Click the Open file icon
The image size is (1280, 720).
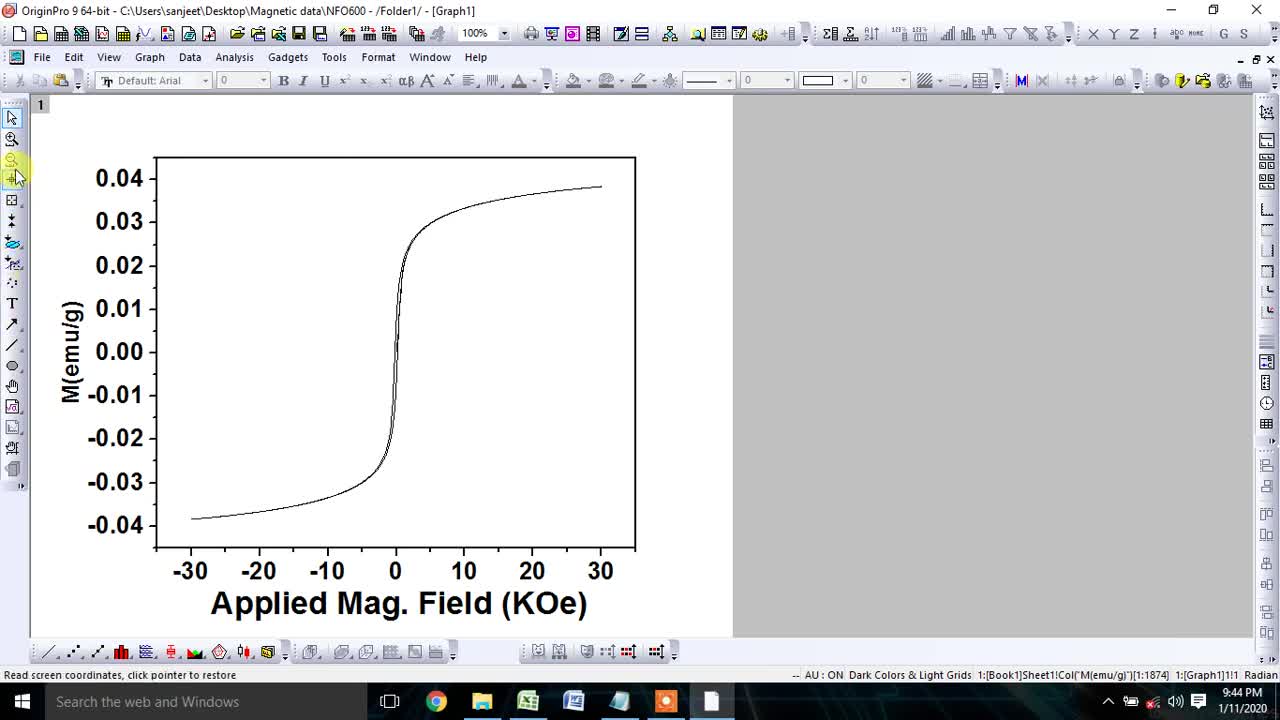237,34
